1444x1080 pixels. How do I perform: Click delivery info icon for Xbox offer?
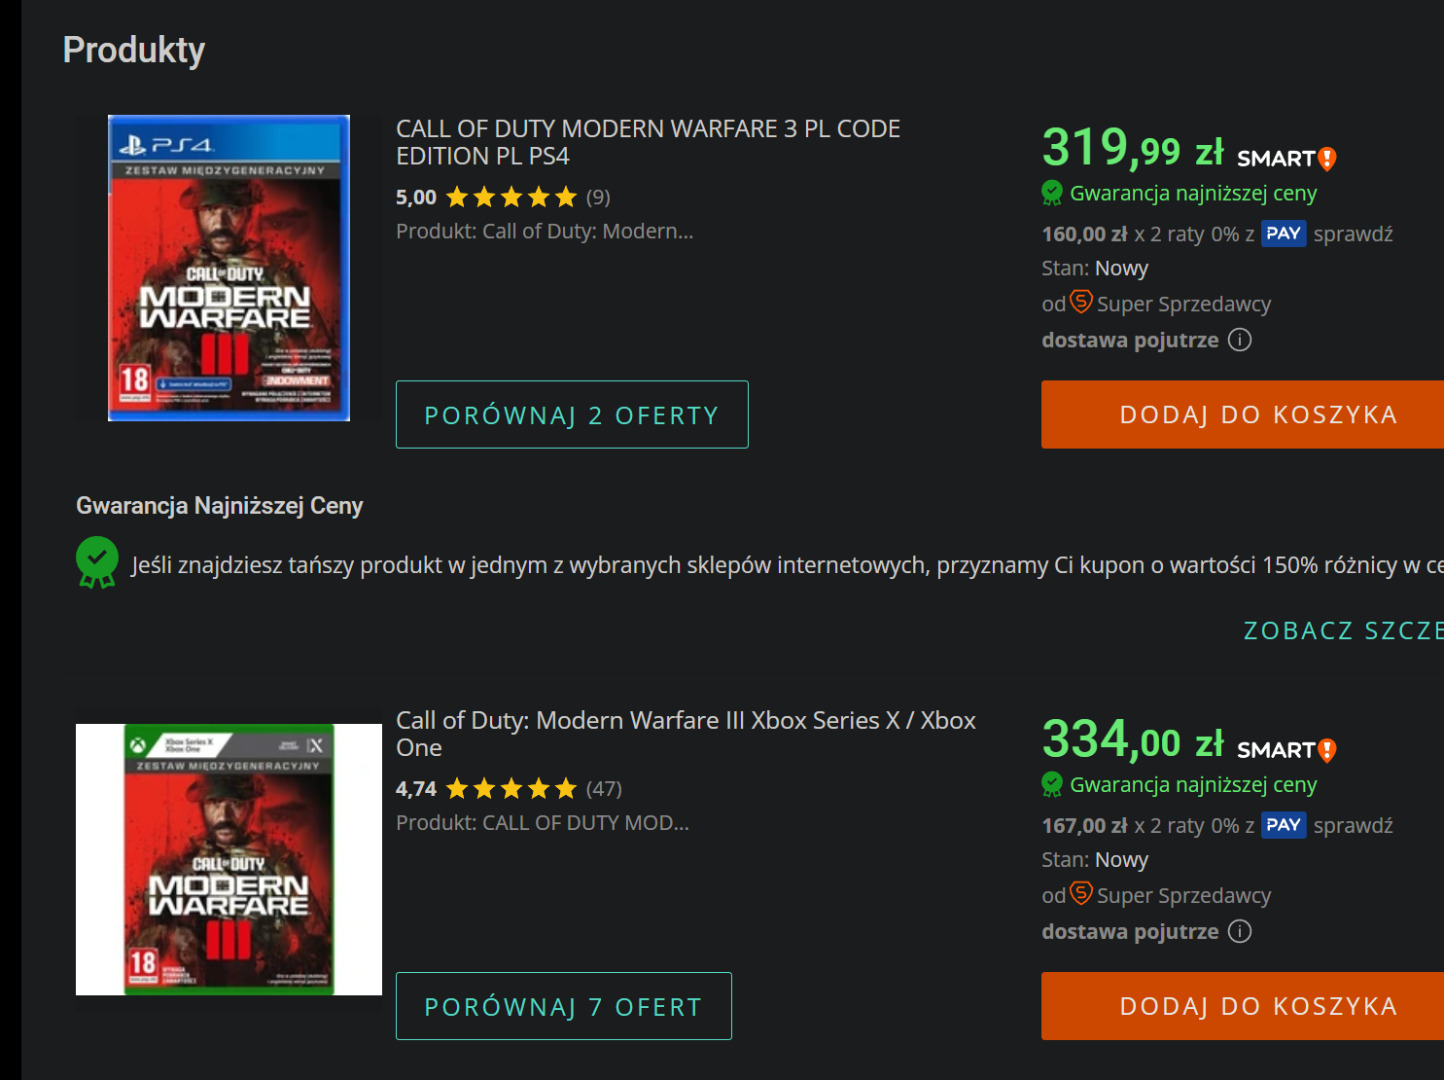(x=1240, y=932)
